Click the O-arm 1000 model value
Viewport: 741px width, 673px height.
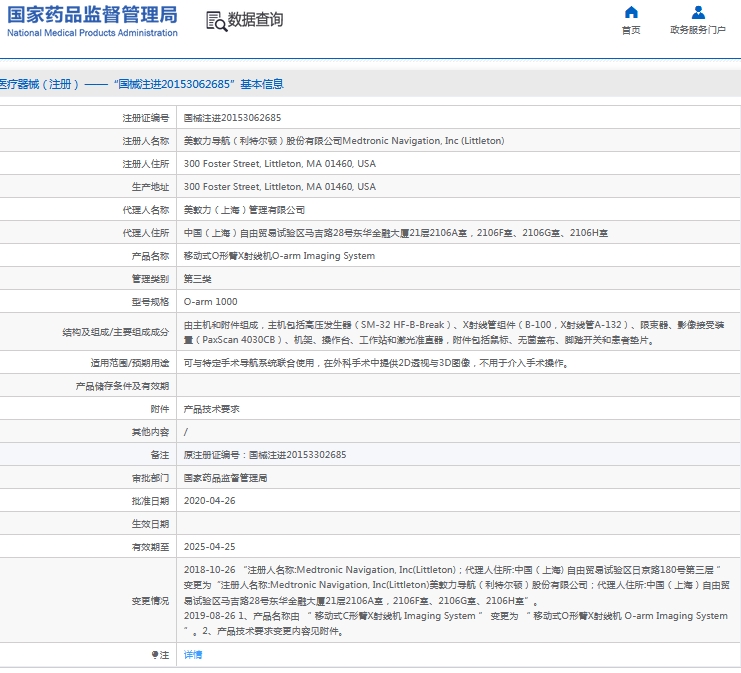click(x=210, y=302)
